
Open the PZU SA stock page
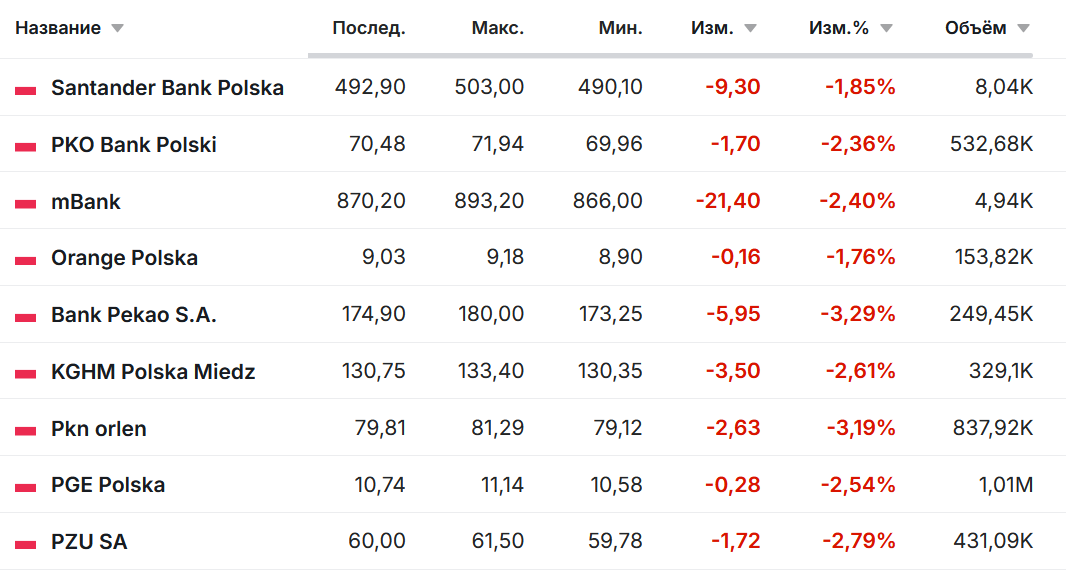(89, 542)
